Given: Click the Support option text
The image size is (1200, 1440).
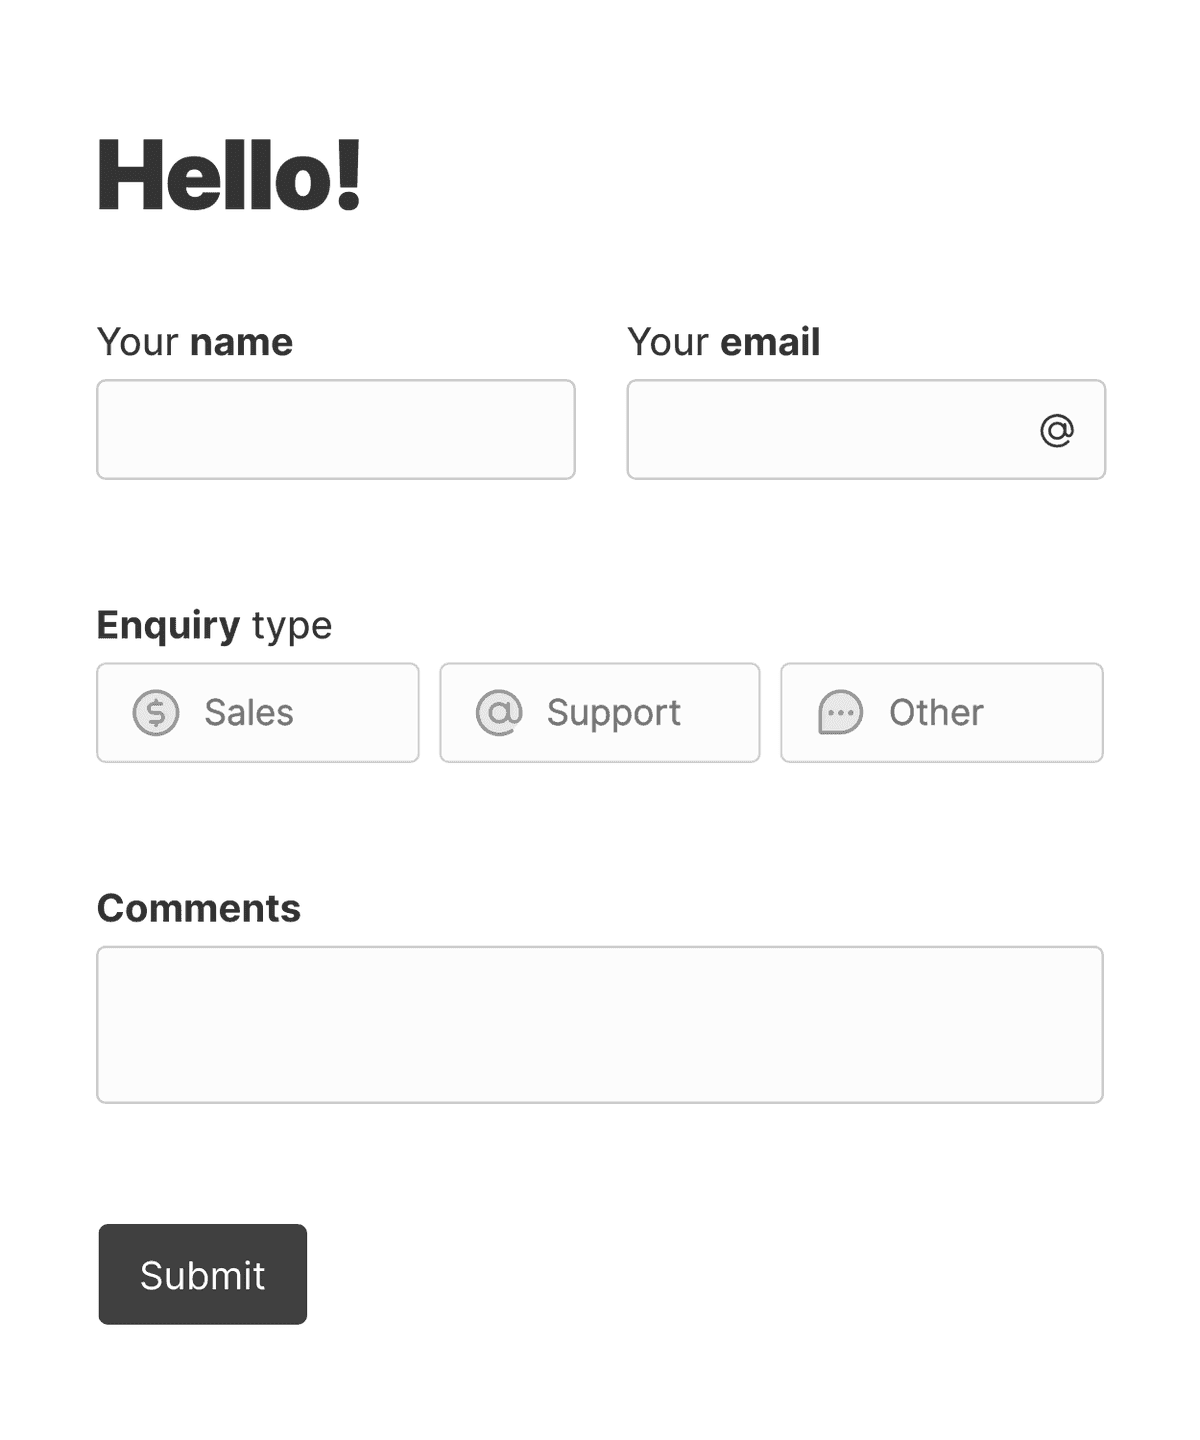Looking at the screenshot, I should (613, 713).
